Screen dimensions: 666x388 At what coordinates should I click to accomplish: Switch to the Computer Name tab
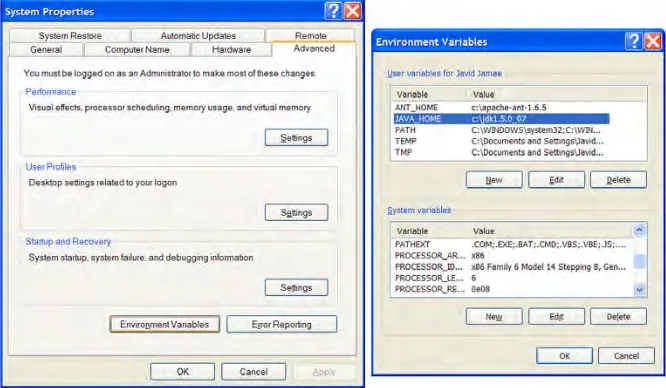click(137, 50)
